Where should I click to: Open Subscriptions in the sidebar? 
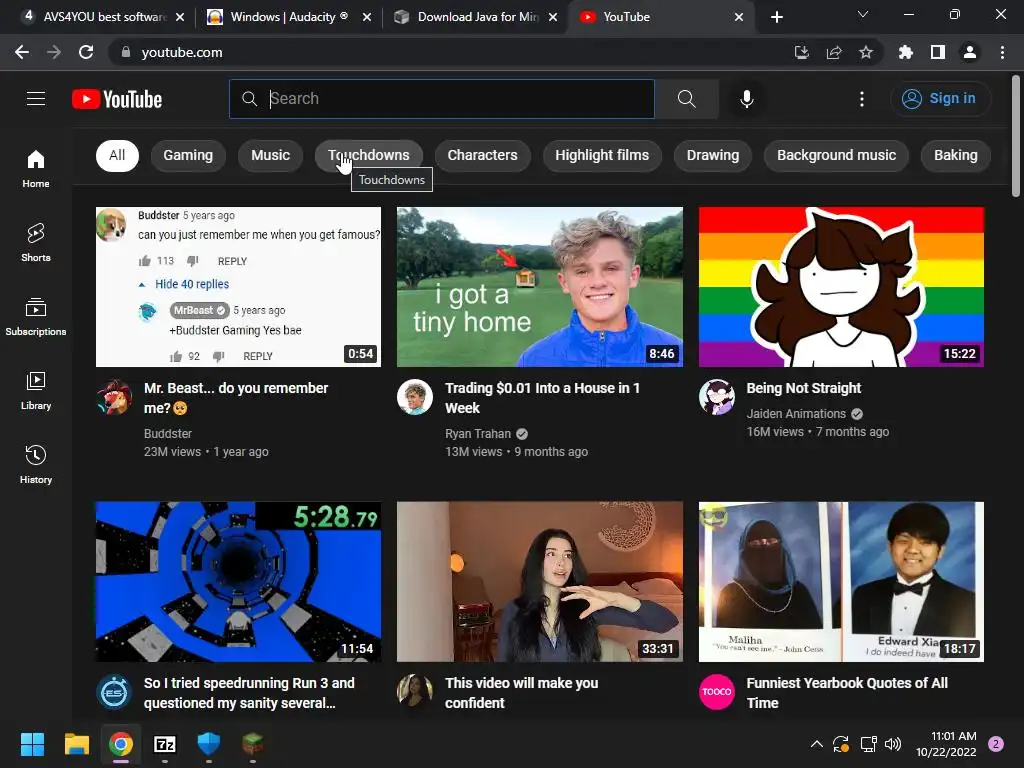pyautogui.click(x=36, y=316)
